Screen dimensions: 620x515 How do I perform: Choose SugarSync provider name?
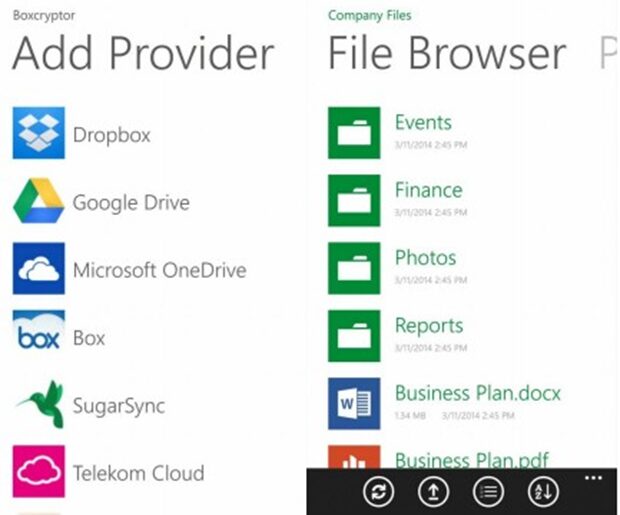pos(119,406)
